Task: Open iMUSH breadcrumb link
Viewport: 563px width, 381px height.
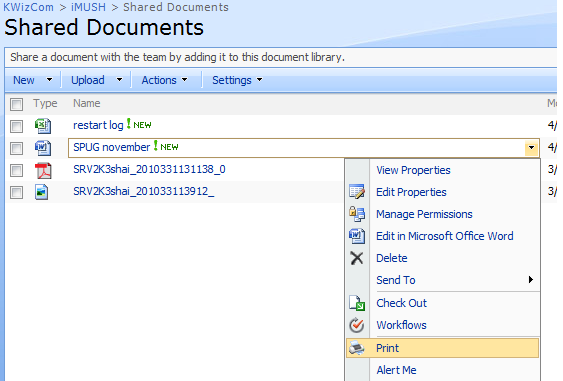Action: point(88,7)
